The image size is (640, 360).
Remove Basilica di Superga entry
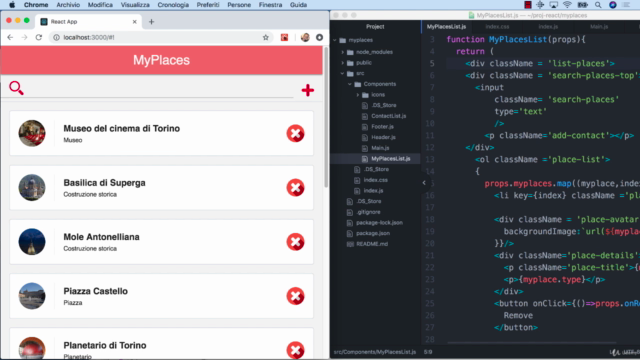[x=295, y=188]
